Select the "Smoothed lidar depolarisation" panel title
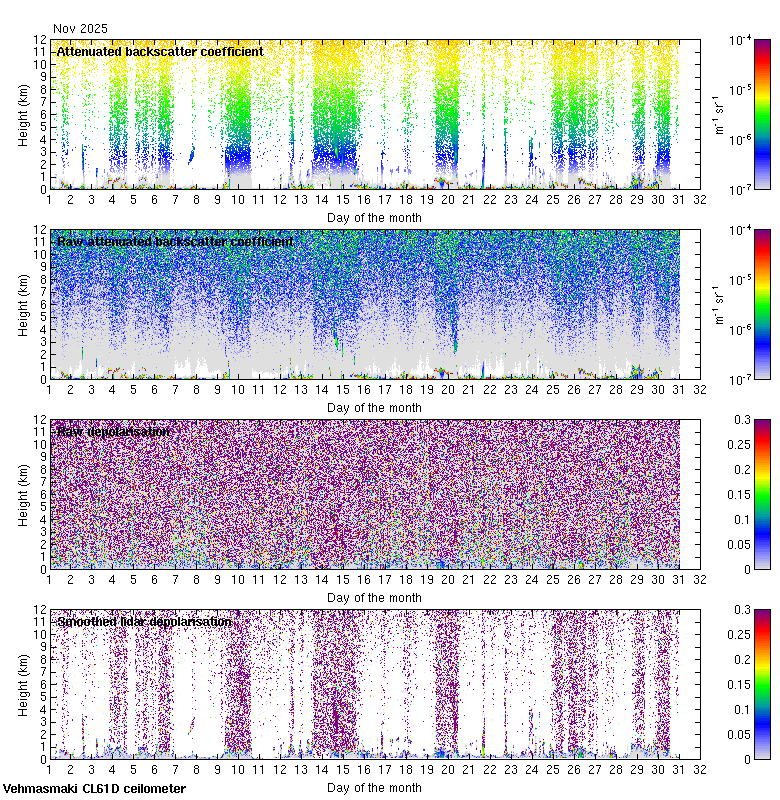This screenshot has width=780, height=800. pyautogui.click(x=144, y=621)
